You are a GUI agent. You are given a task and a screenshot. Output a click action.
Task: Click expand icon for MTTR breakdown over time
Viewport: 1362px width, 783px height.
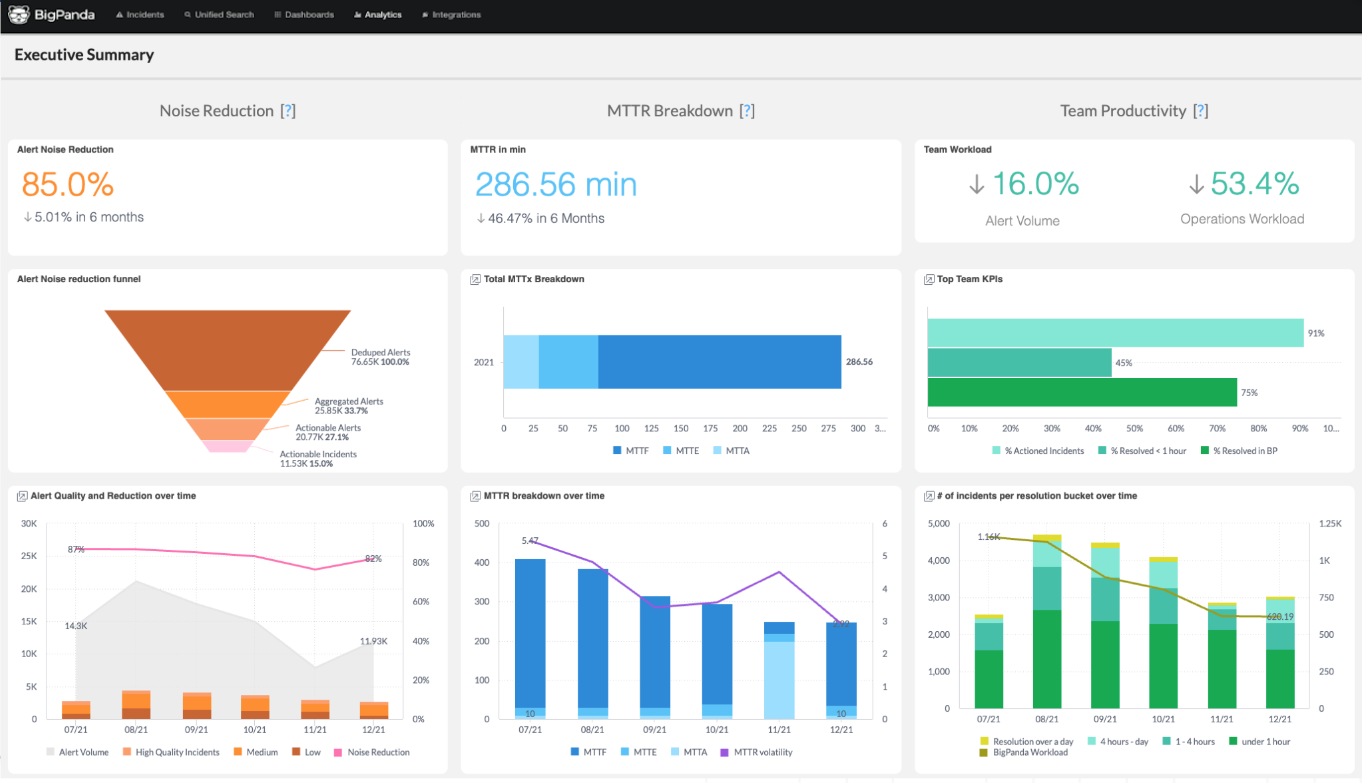[475, 496]
